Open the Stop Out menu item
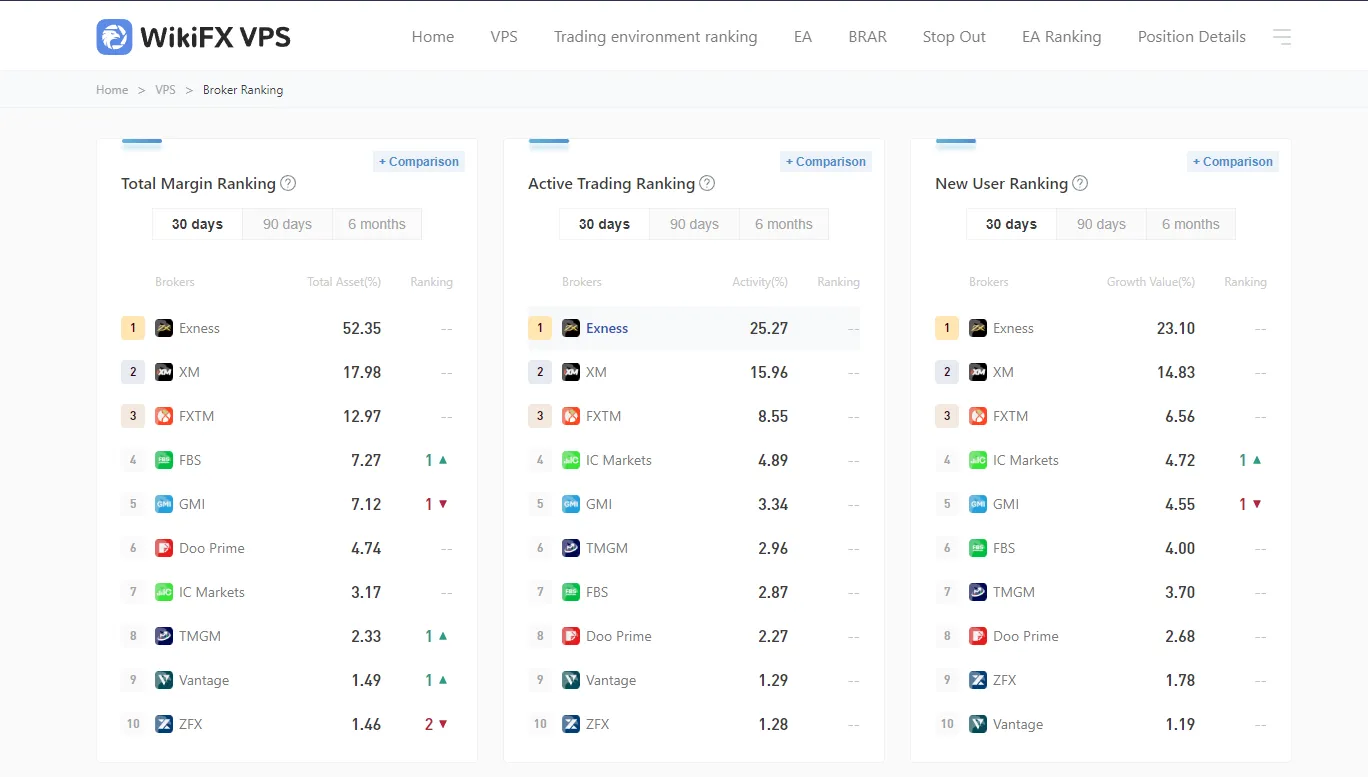This screenshot has width=1368, height=777. (x=954, y=37)
